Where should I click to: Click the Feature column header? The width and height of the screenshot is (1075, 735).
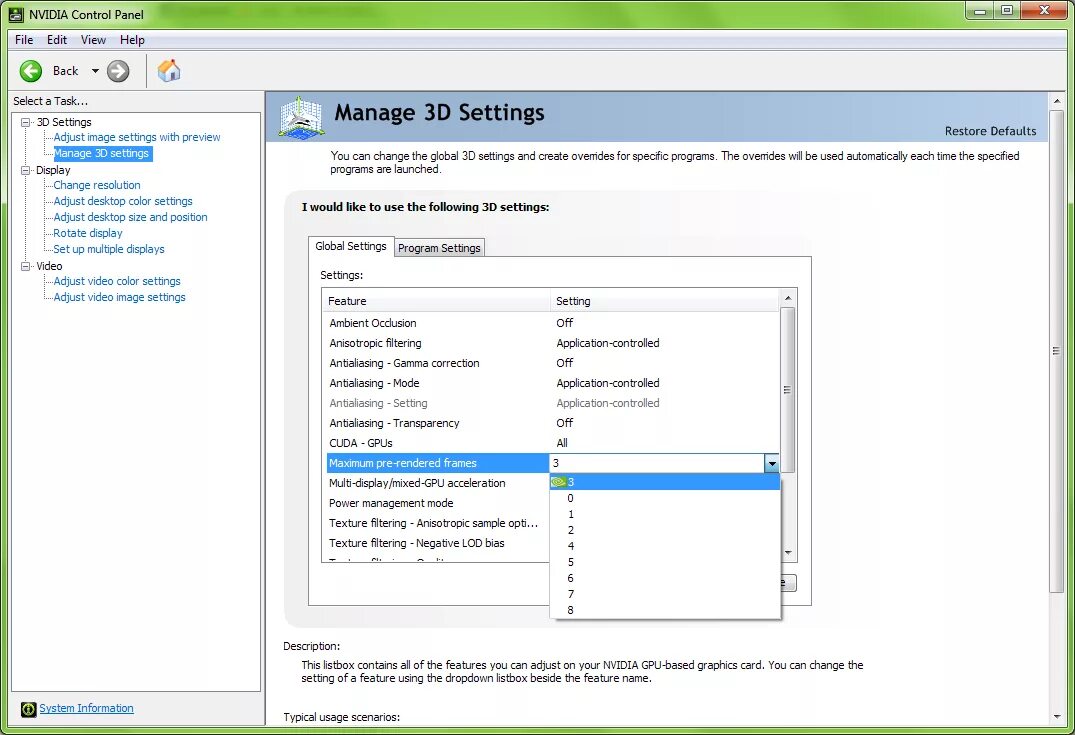[x=436, y=301]
